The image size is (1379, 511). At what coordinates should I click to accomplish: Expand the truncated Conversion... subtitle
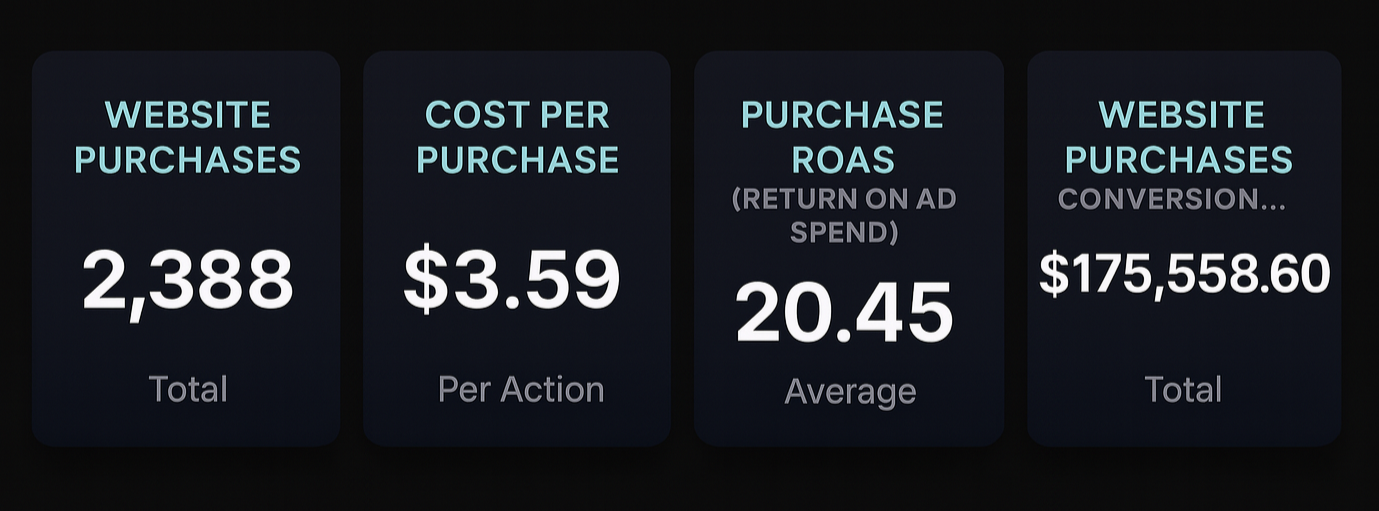point(1172,199)
